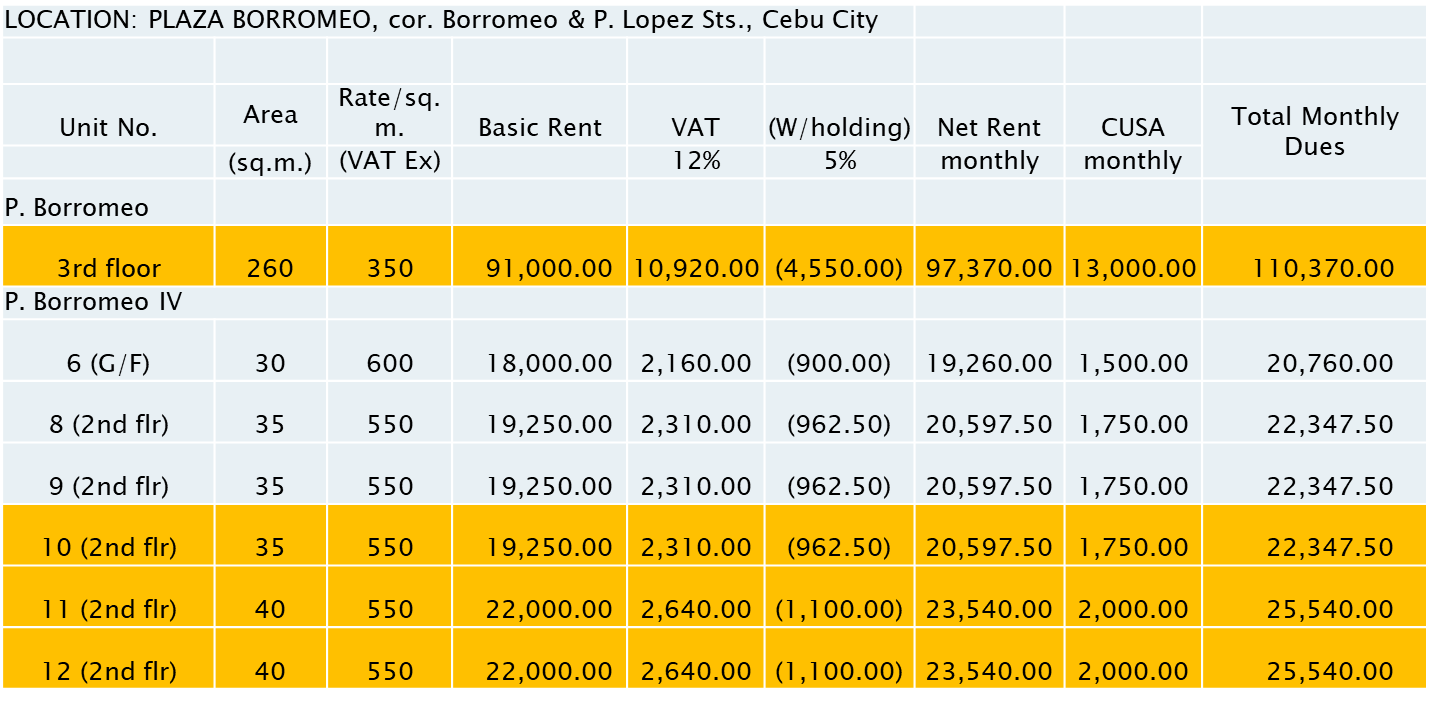Click the 'Net Rent' column header
The image size is (1430, 705).
988,128
